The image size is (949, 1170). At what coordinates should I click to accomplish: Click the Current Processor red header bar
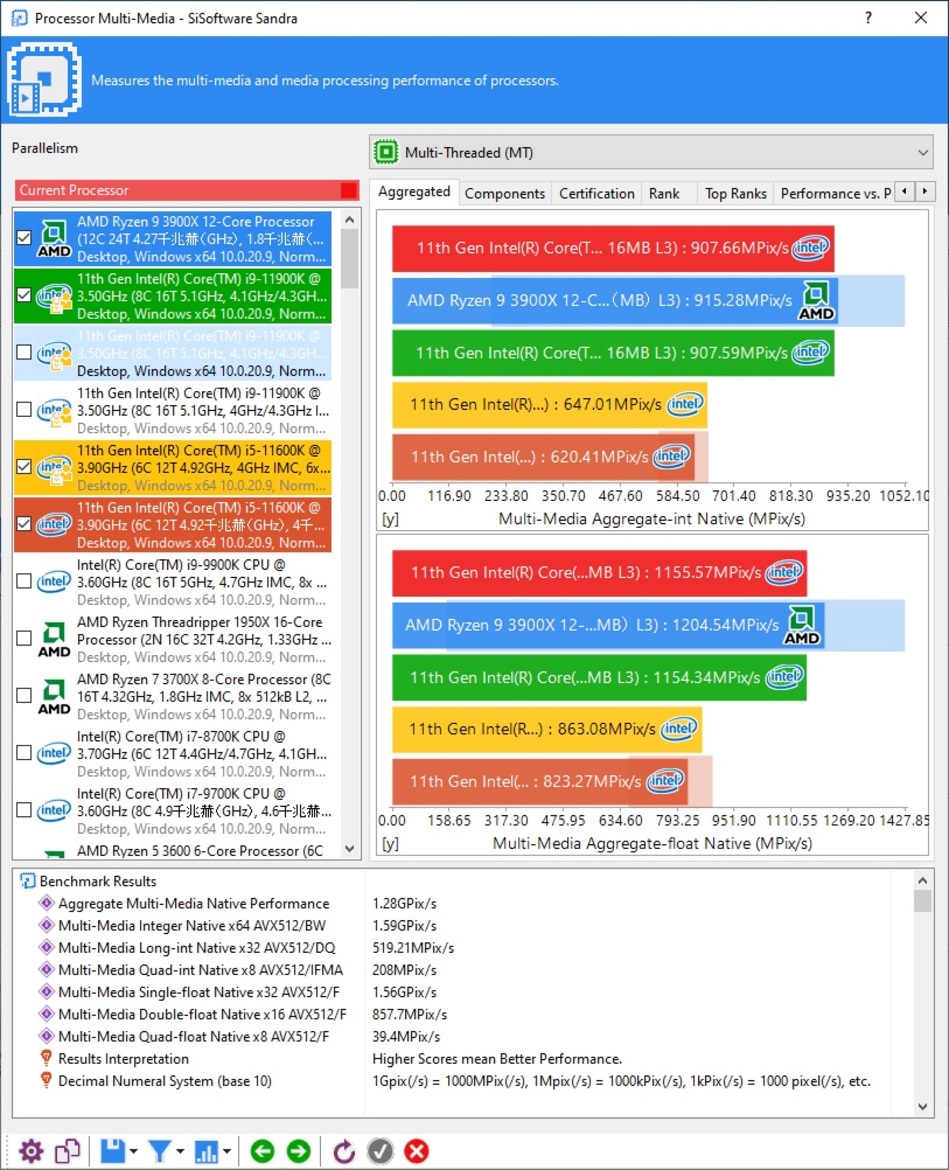click(187, 190)
